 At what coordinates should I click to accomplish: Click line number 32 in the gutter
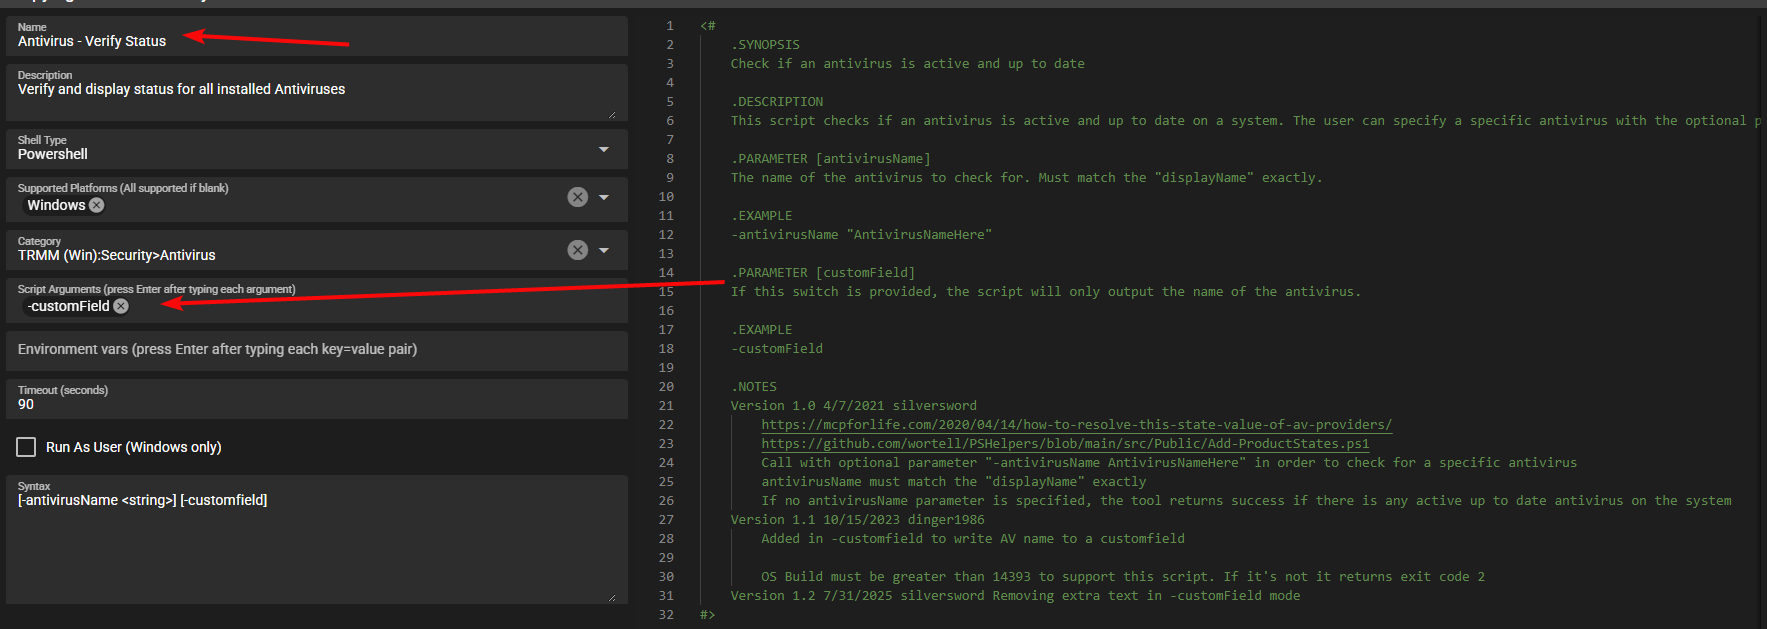coord(666,614)
